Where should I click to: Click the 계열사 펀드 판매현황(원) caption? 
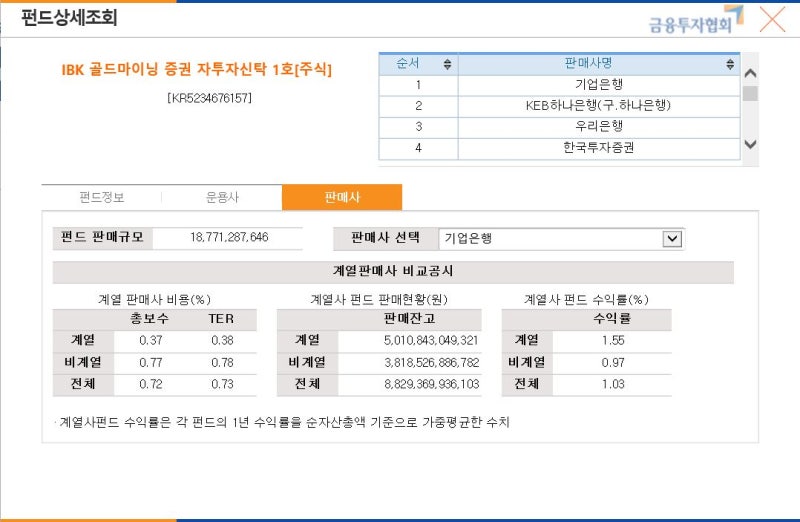[x=379, y=300]
